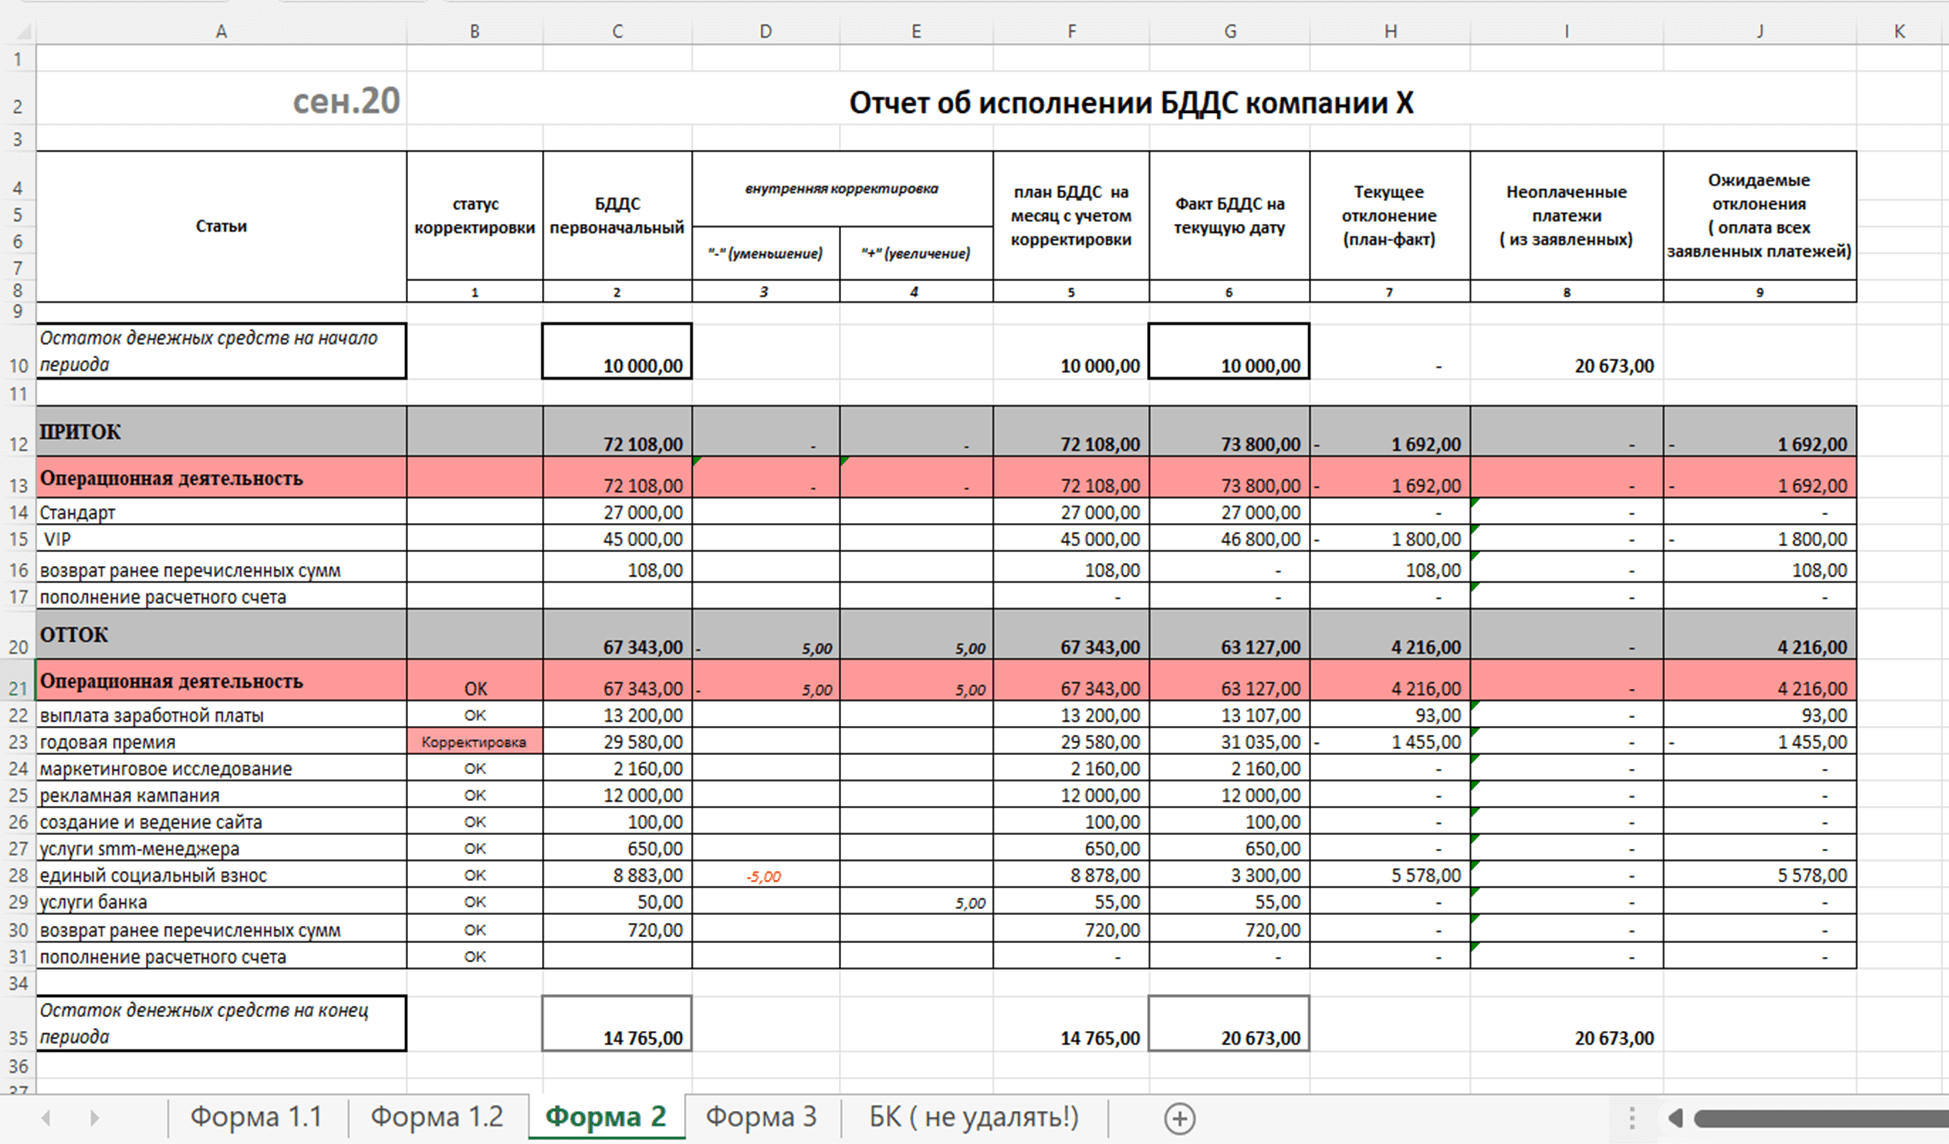Click the title 'Отчет об исполнении БДДС компании X'
The width and height of the screenshot is (1949, 1144).
[1131, 103]
